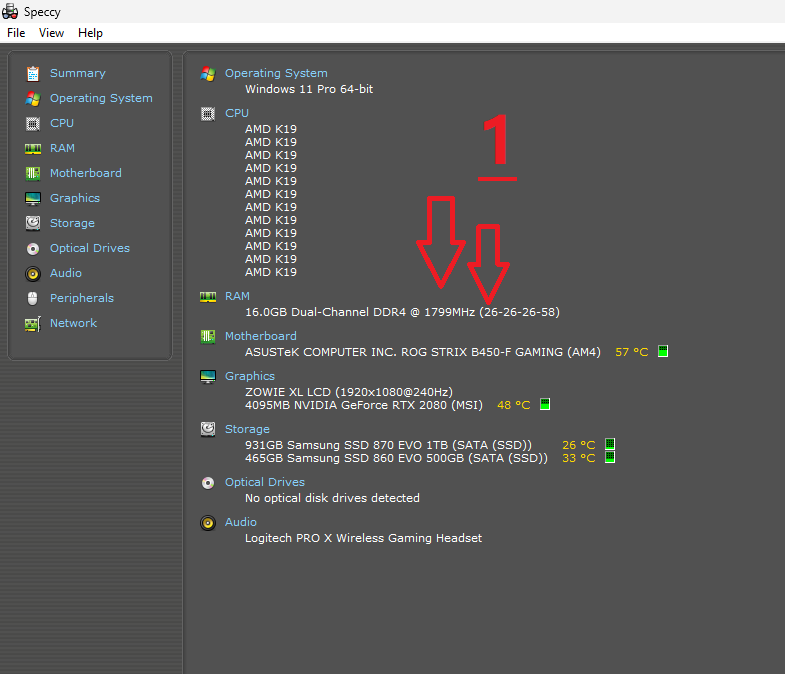Click the 26 °C drive temperature value

[x=578, y=445]
